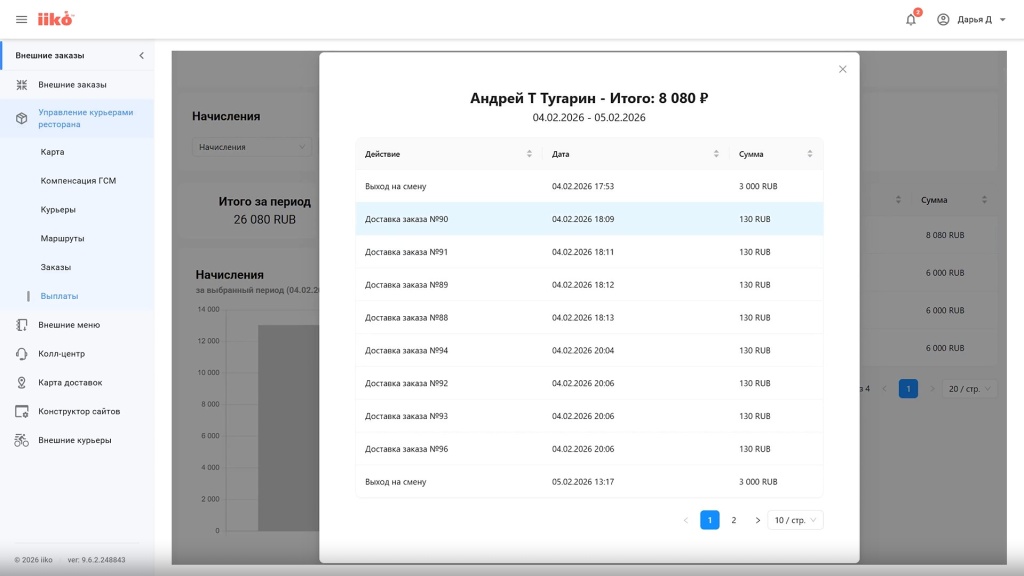The width and height of the screenshot is (1024, 576).
Task: Close the Андрей Т Тугарин dialog
Action: pyautogui.click(x=842, y=69)
